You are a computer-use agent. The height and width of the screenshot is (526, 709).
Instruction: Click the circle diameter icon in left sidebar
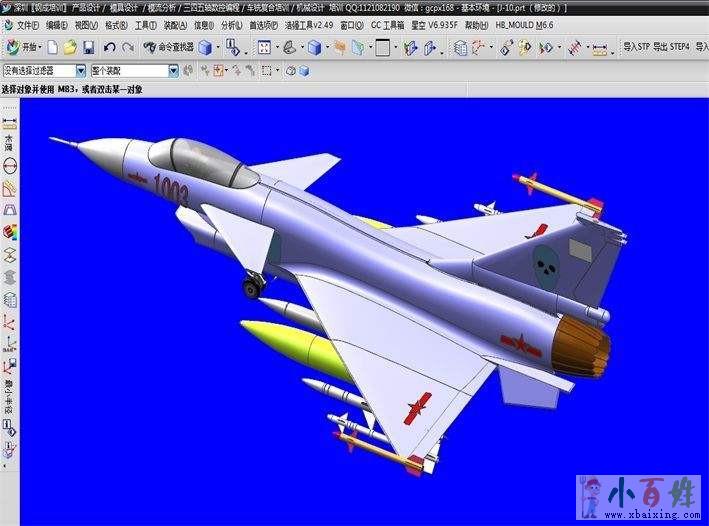coord(10,166)
